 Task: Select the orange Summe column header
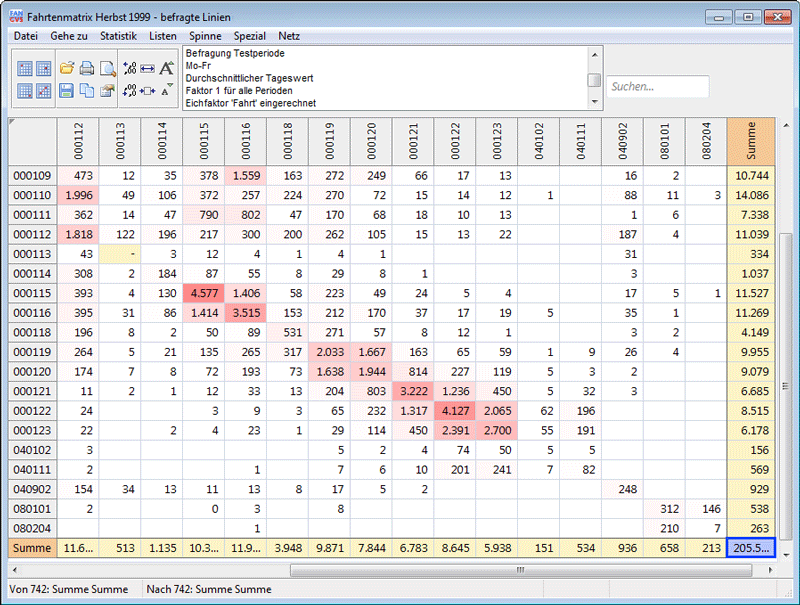pos(751,142)
